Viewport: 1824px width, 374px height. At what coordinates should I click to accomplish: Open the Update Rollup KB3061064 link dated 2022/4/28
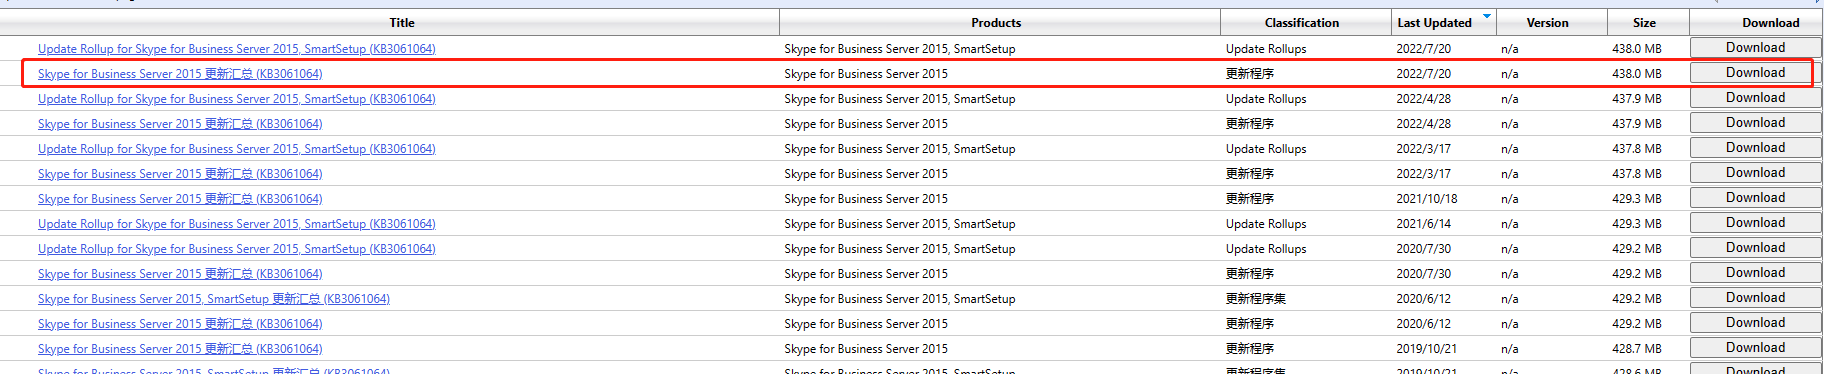(x=237, y=99)
